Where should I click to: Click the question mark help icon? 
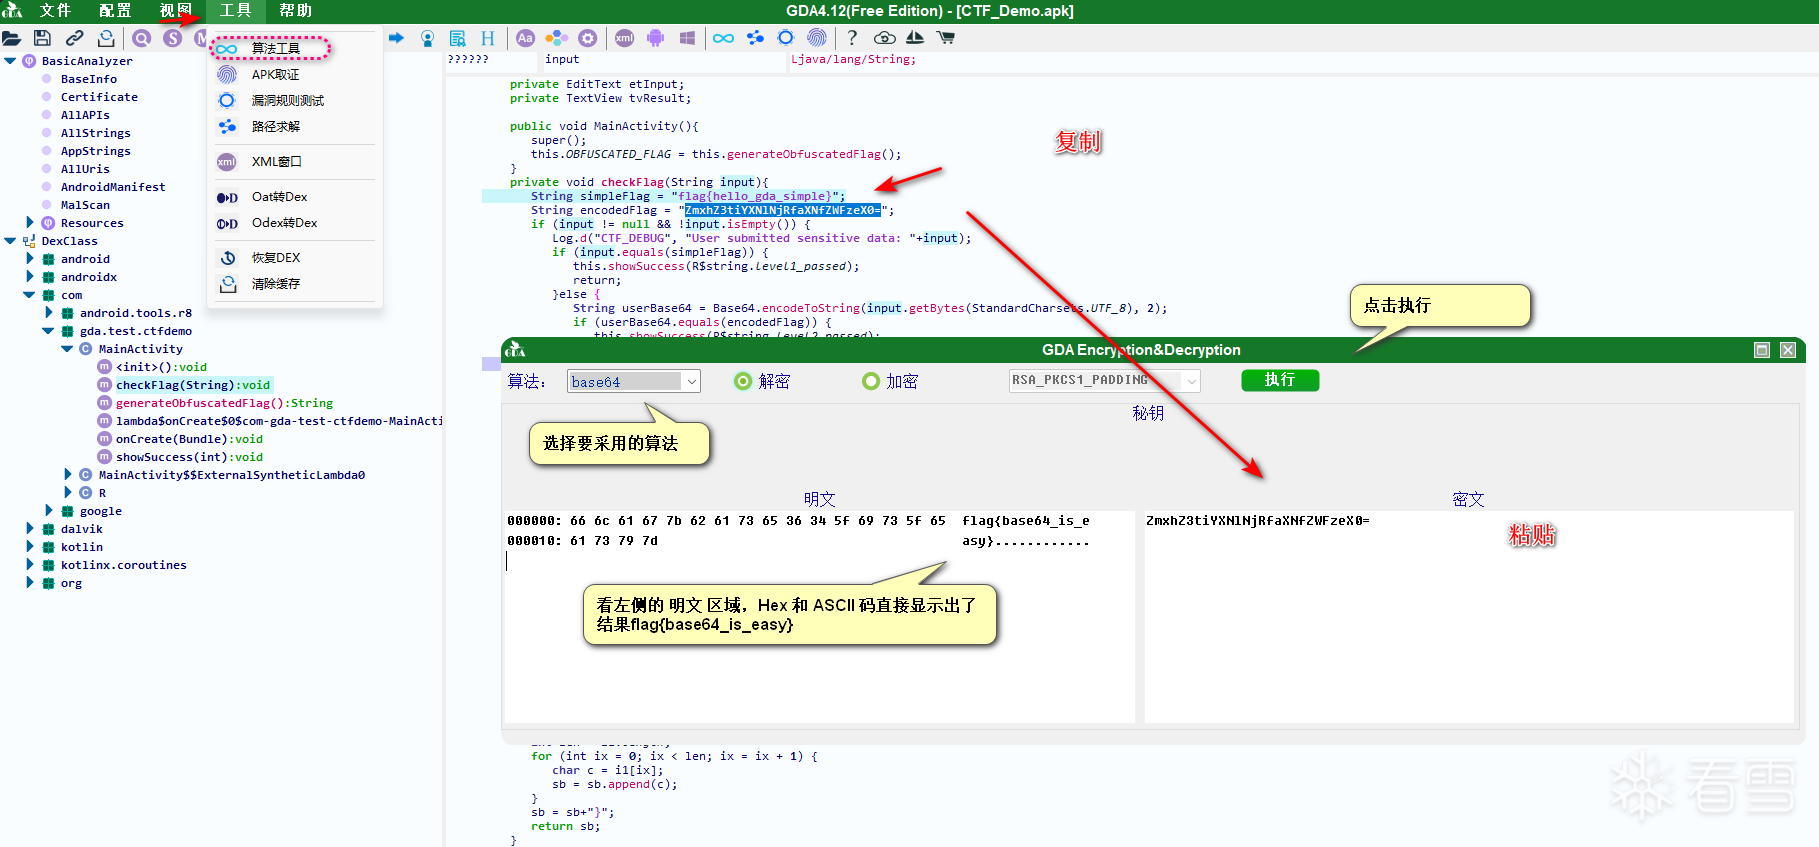point(852,38)
